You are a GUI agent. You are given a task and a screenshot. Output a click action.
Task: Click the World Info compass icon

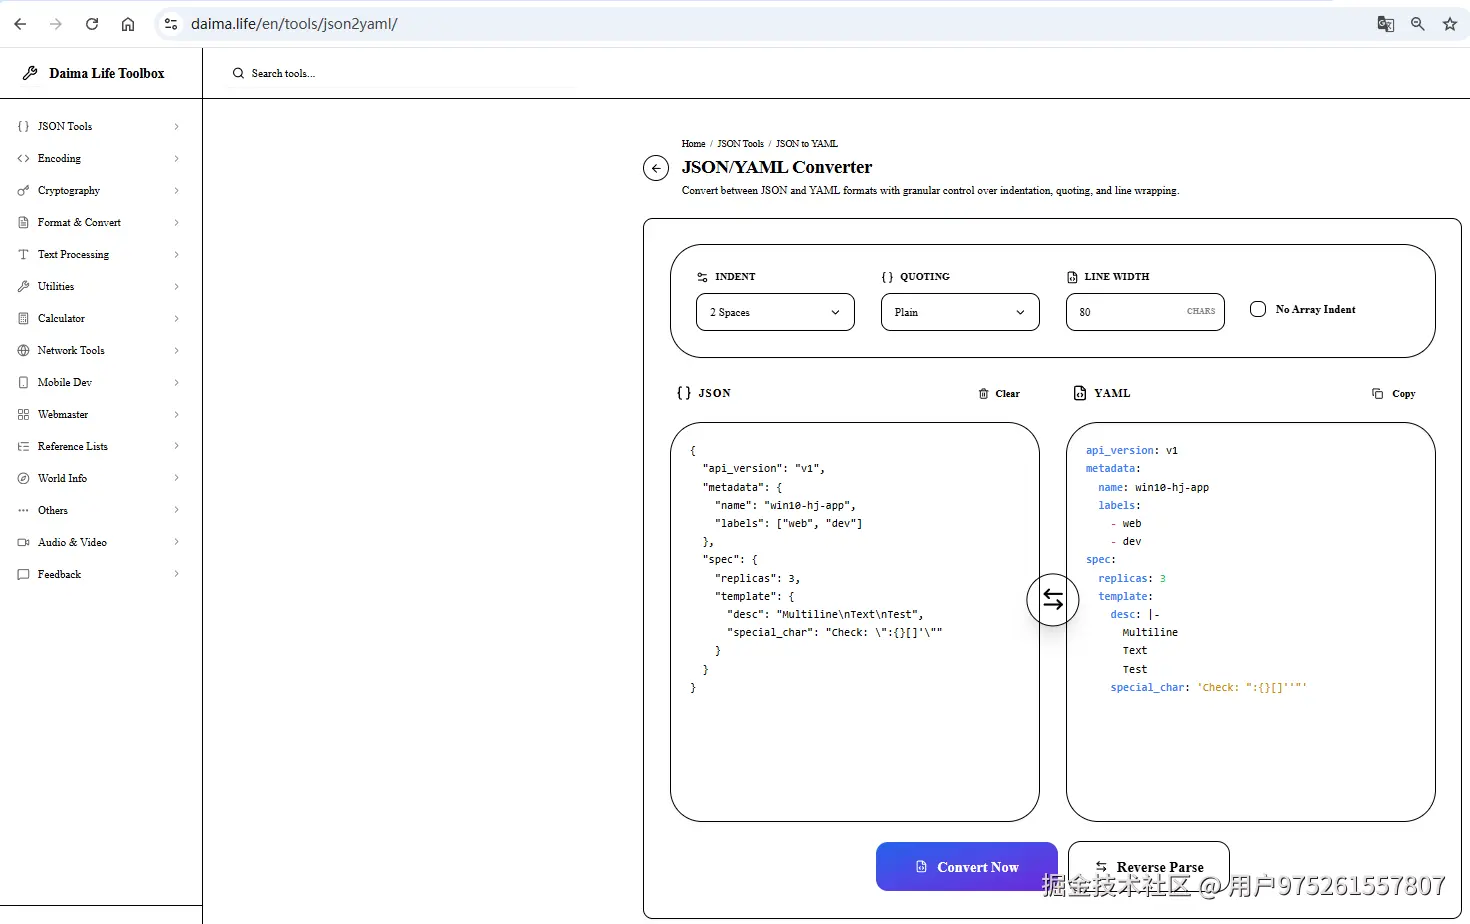(x=23, y=478)
